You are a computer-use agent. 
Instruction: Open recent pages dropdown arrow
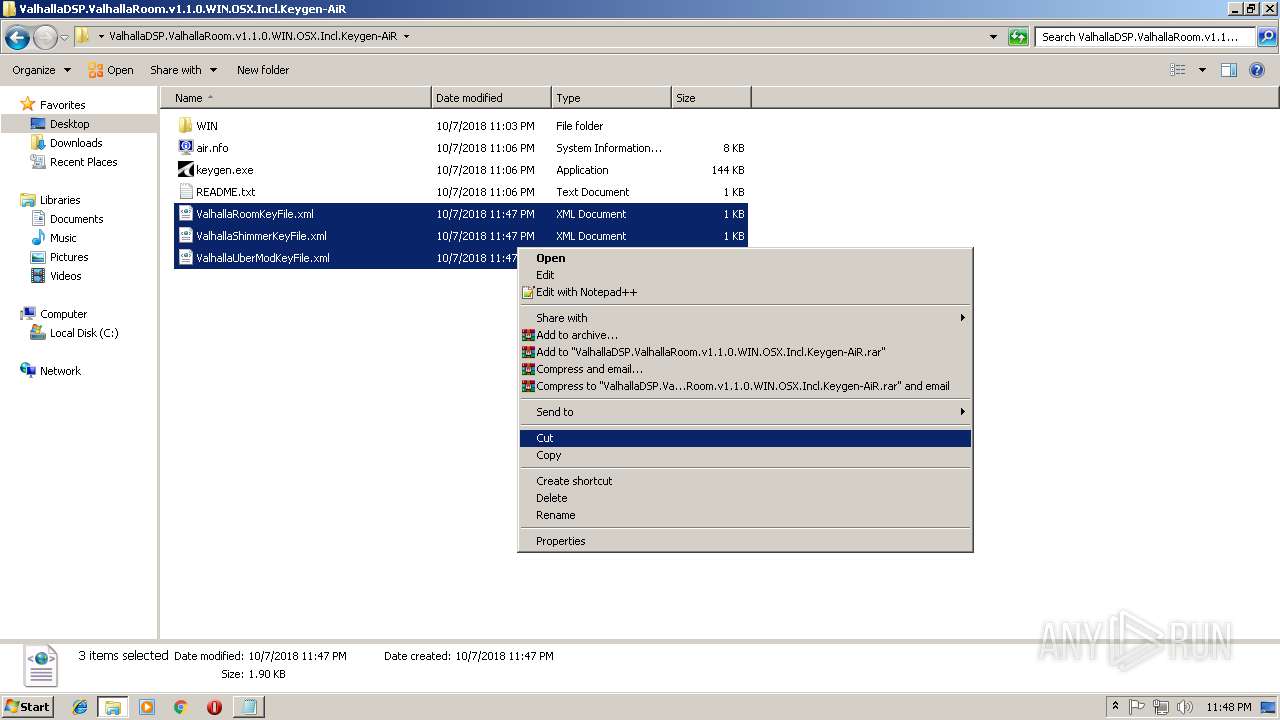[x=64, y=38]
